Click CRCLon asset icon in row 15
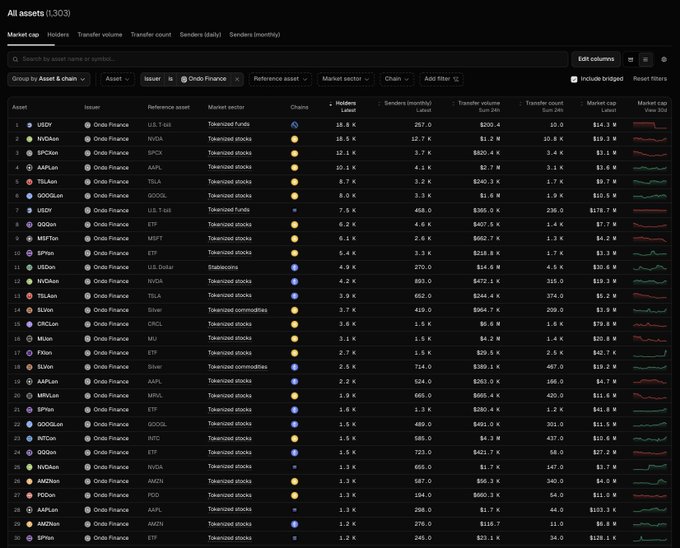Image resolution: width=680 pixels, height=548 pixels. [x=29, y=324]
